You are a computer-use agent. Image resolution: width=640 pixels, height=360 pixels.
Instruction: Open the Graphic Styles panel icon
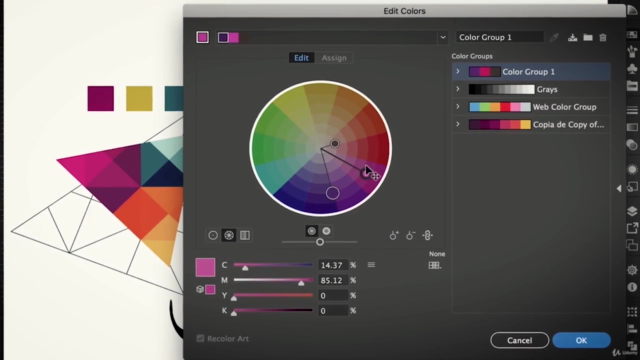click(x=632, y=187)
